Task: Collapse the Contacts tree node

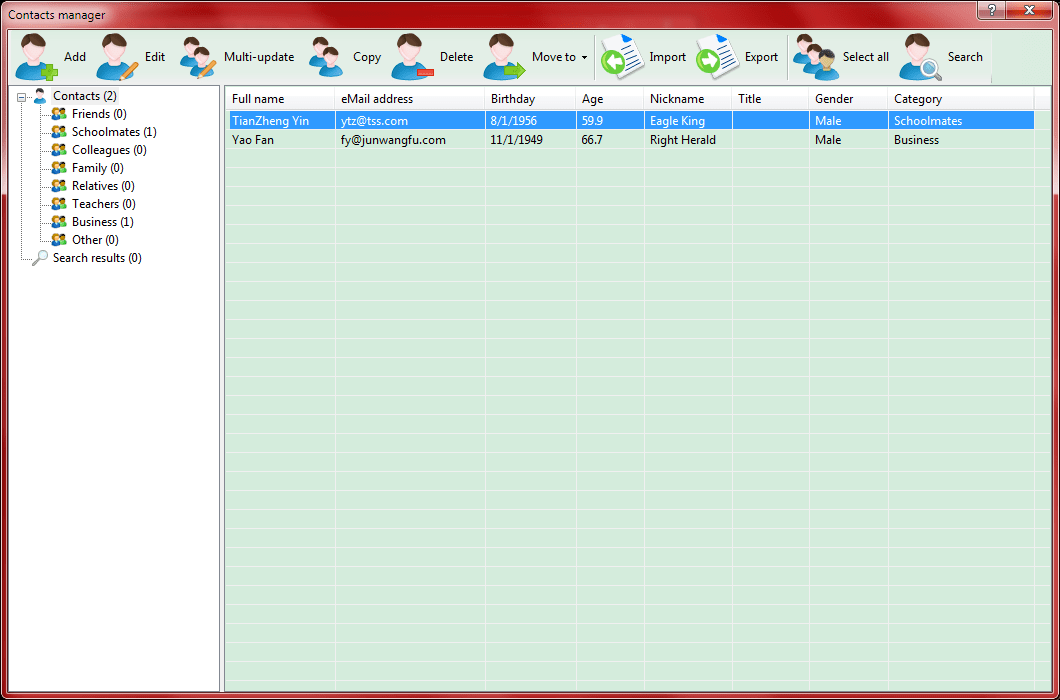Action: coord(22,97)
